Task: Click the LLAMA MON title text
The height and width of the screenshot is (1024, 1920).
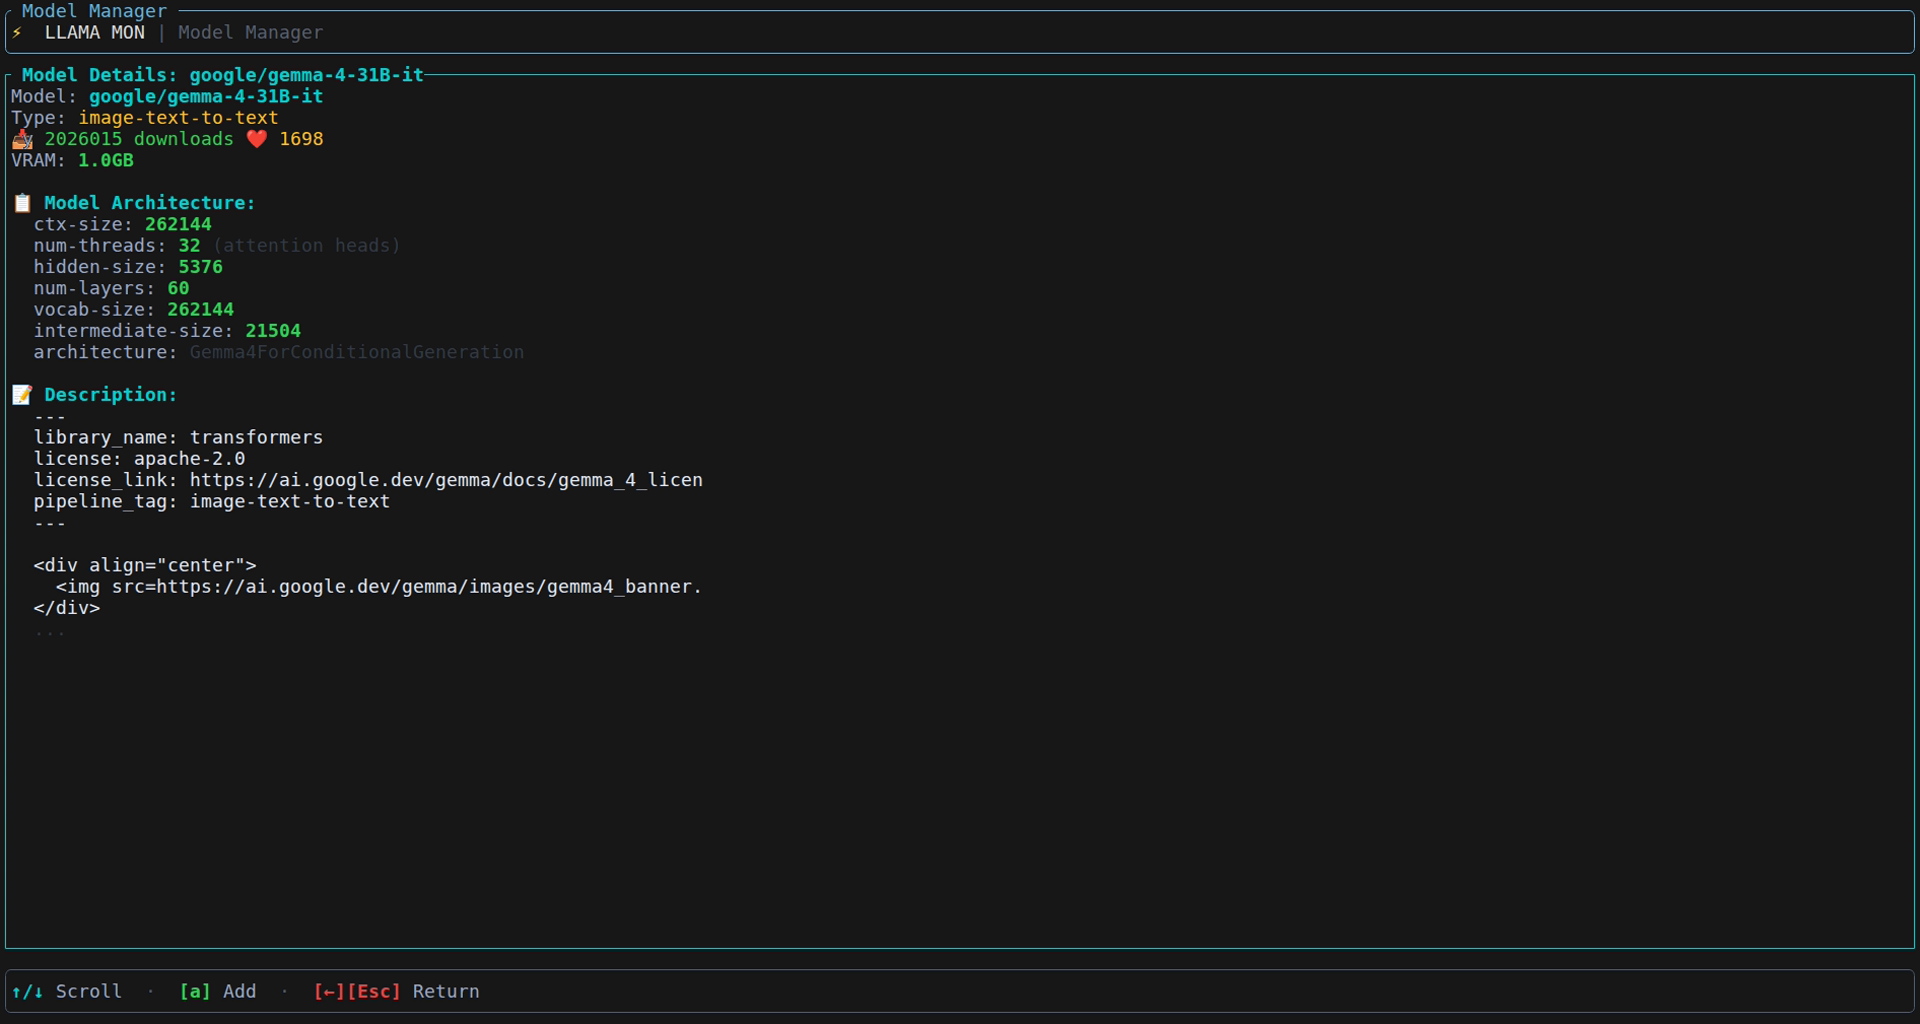Action: point(94,33)
